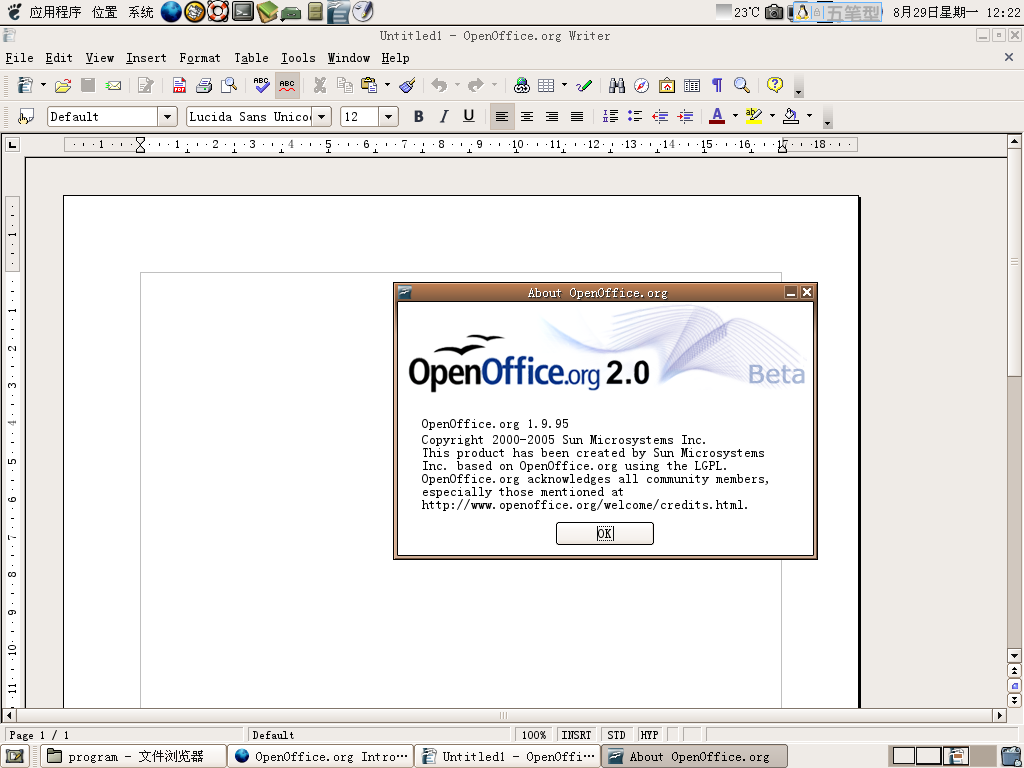Toggle Bullets on/off
The height and width of the screenshot is (768, 1024).
(635, 116)
